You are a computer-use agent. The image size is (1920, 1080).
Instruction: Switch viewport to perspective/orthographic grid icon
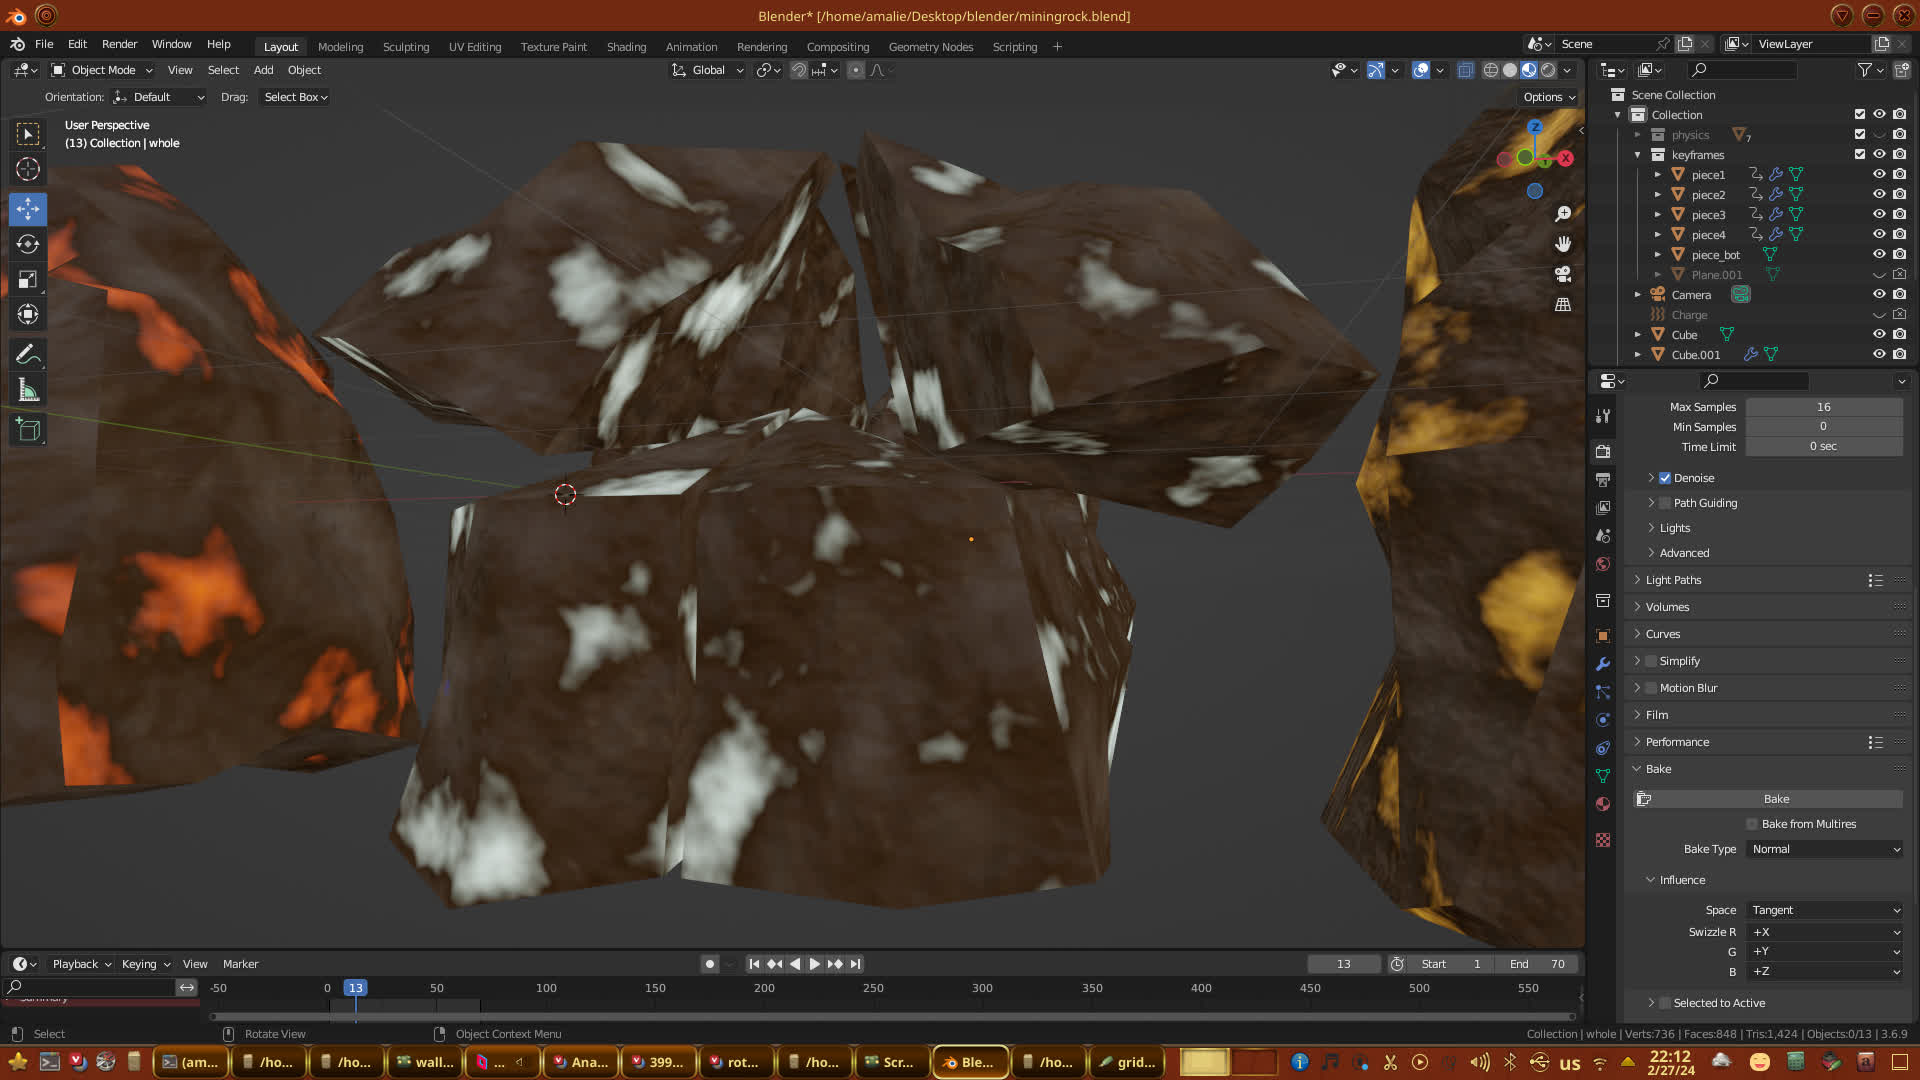(x=1563, y=304)
